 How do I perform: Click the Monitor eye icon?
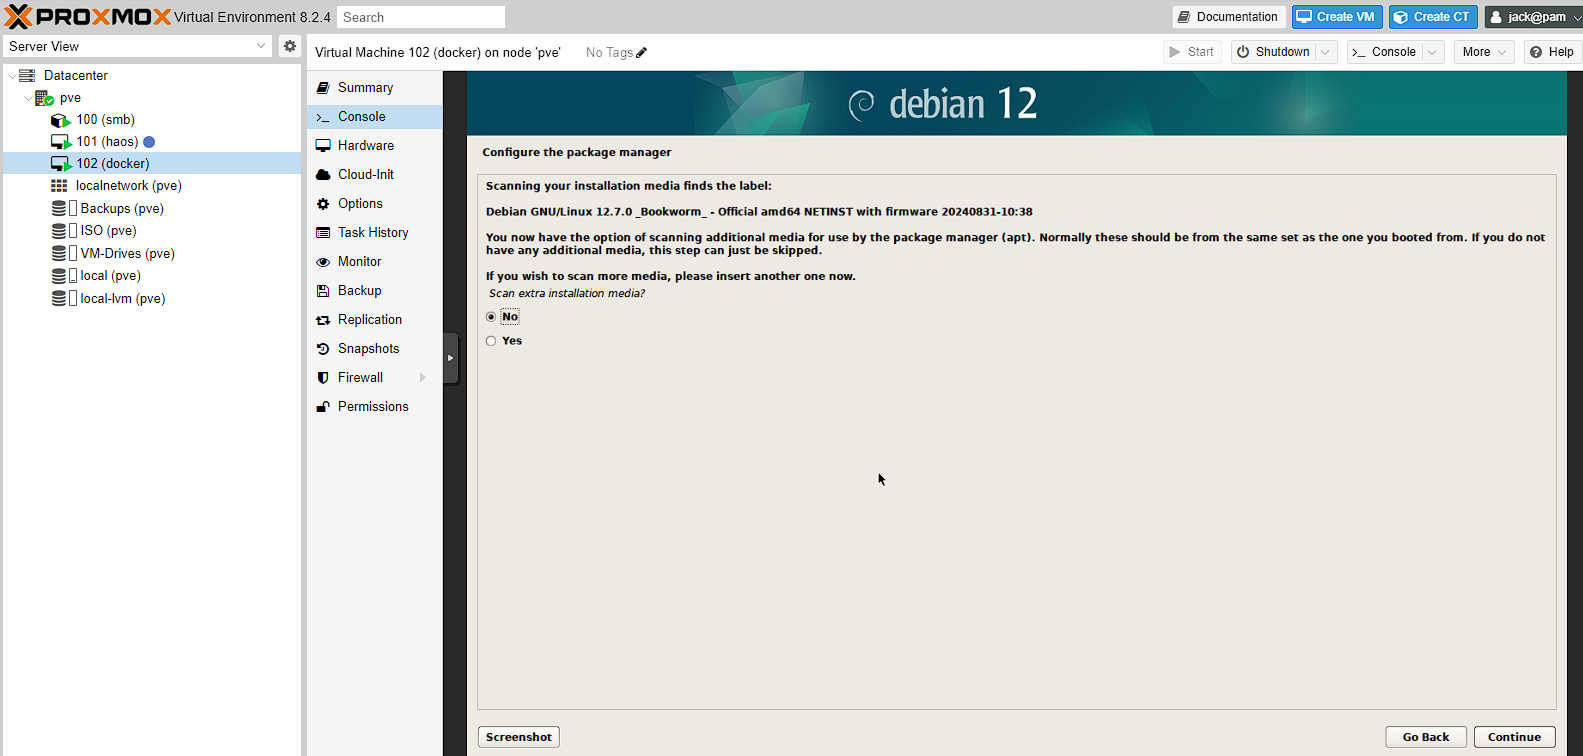[323, 262]
